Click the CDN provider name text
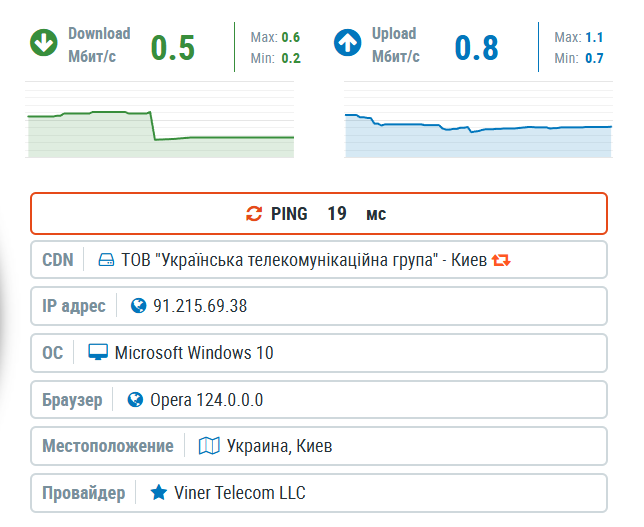The image size is (644, 527). tap(304, 260)
